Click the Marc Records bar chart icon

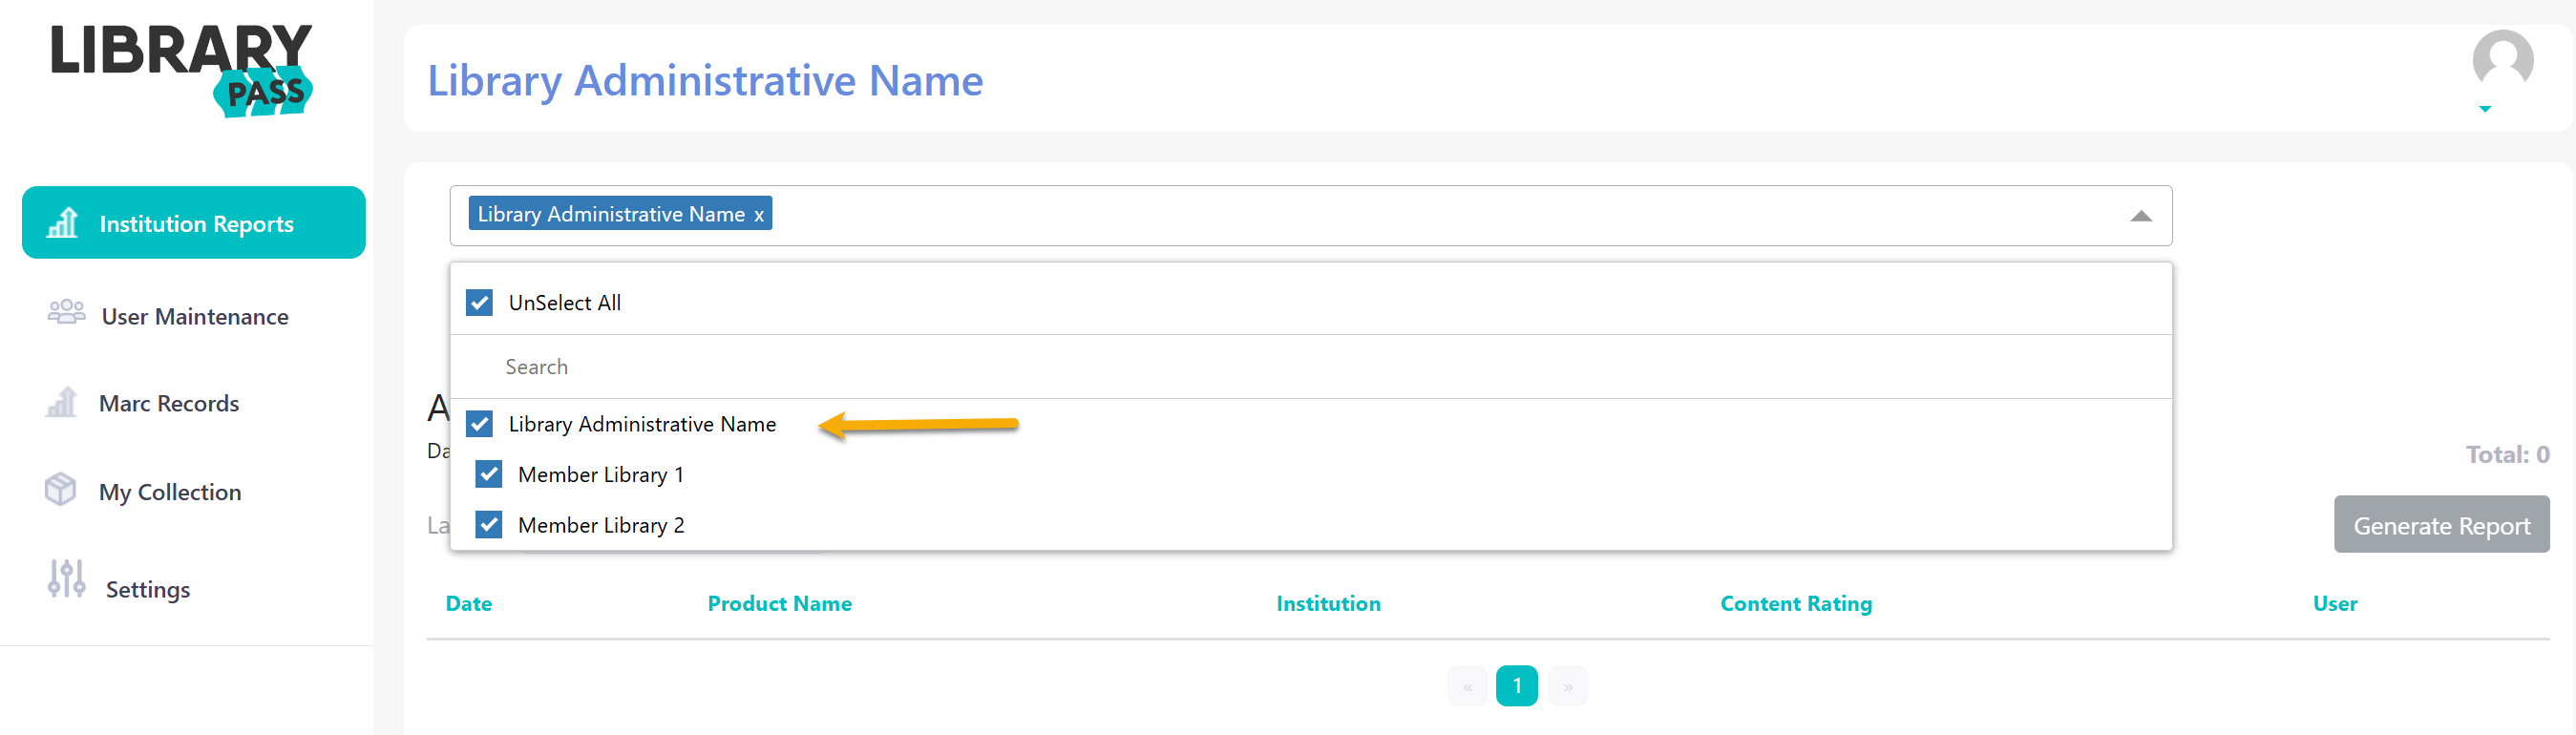pyautogui.click(x=61, y=402)
